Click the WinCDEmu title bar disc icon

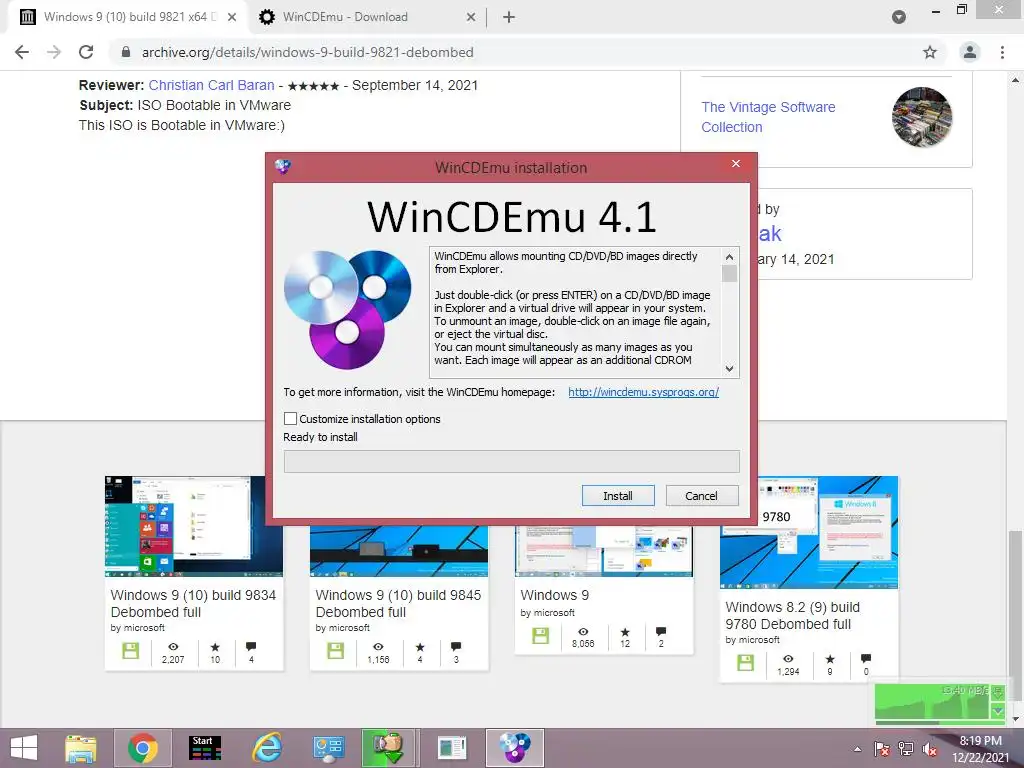pyautogui.click(x=283, y=167)
